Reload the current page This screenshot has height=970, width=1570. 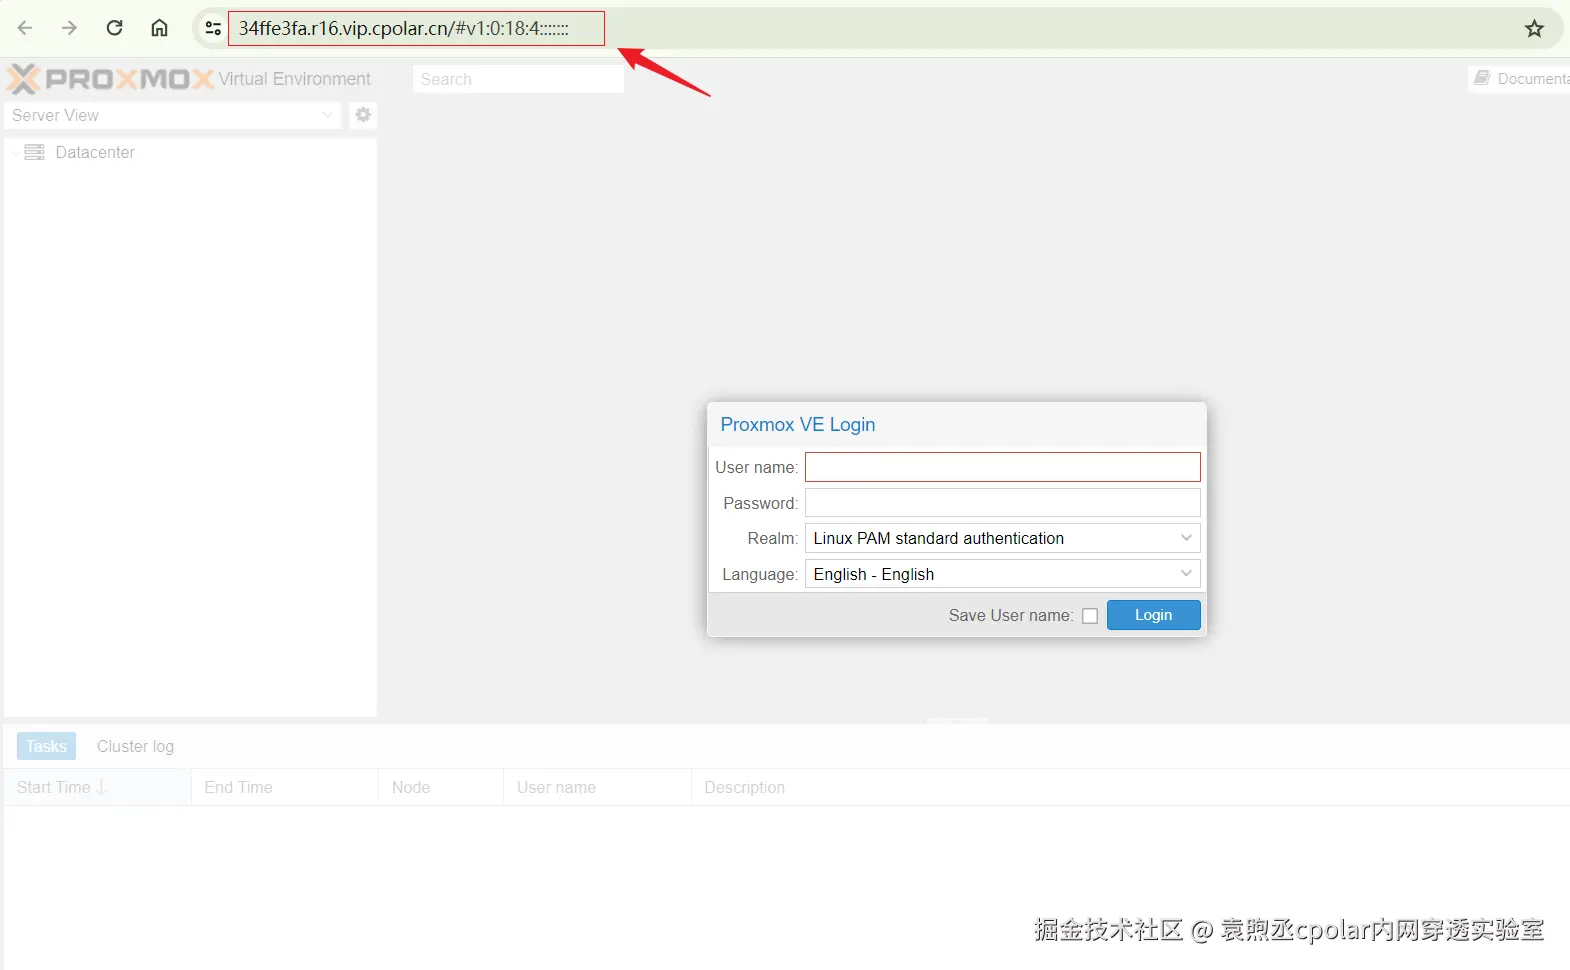pos(115,28)
